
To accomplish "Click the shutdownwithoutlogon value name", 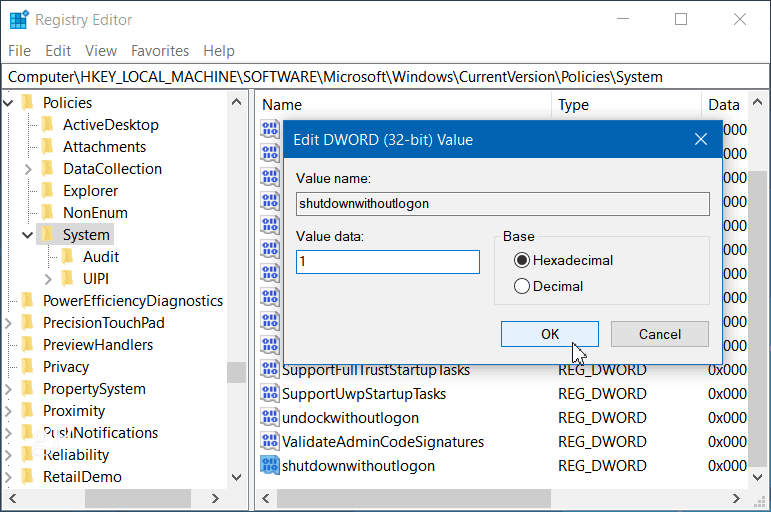I will point(358,466).
